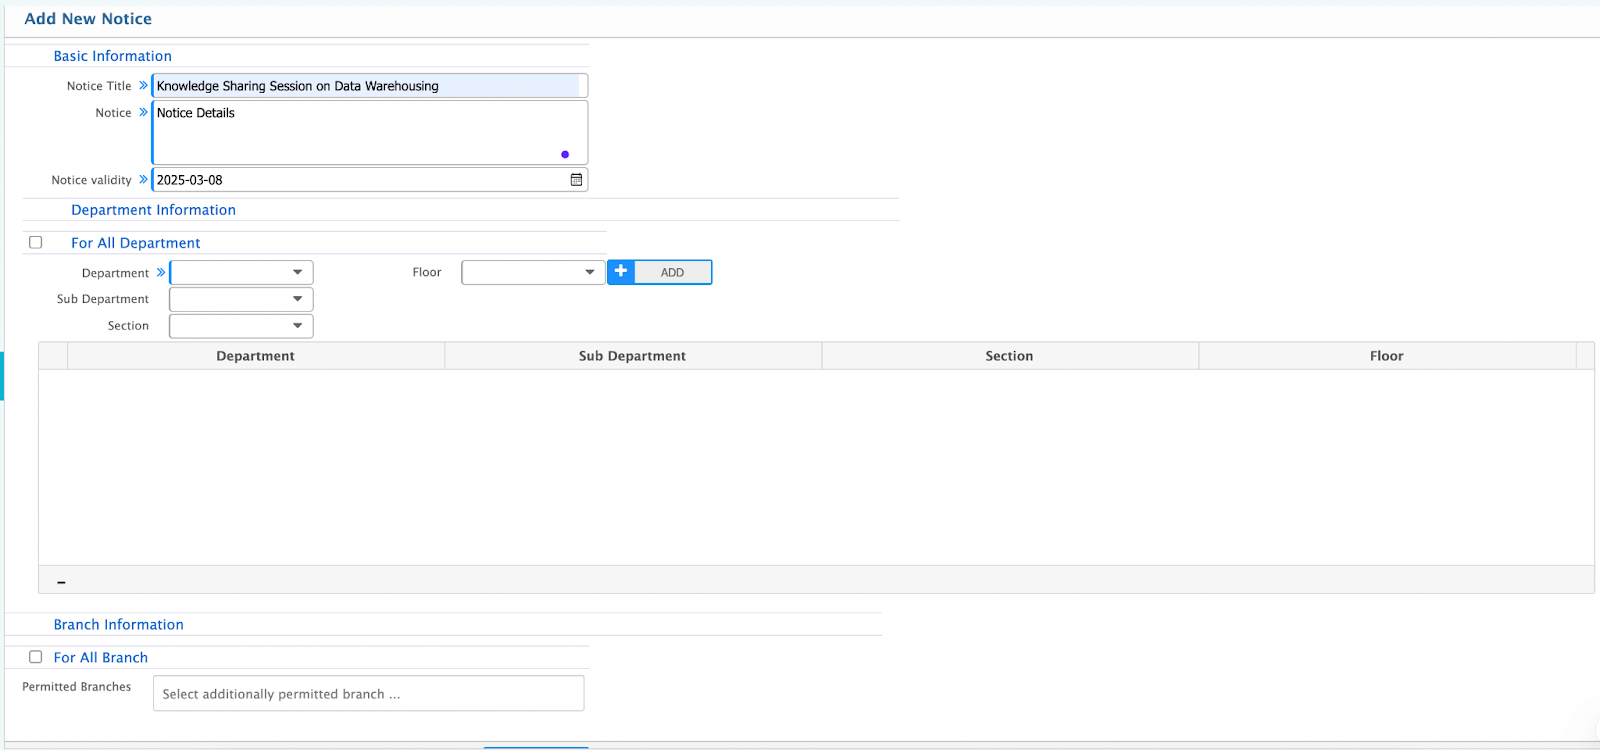Click the Floor column header
The image size is (1600, 750).
point(1386,356)
